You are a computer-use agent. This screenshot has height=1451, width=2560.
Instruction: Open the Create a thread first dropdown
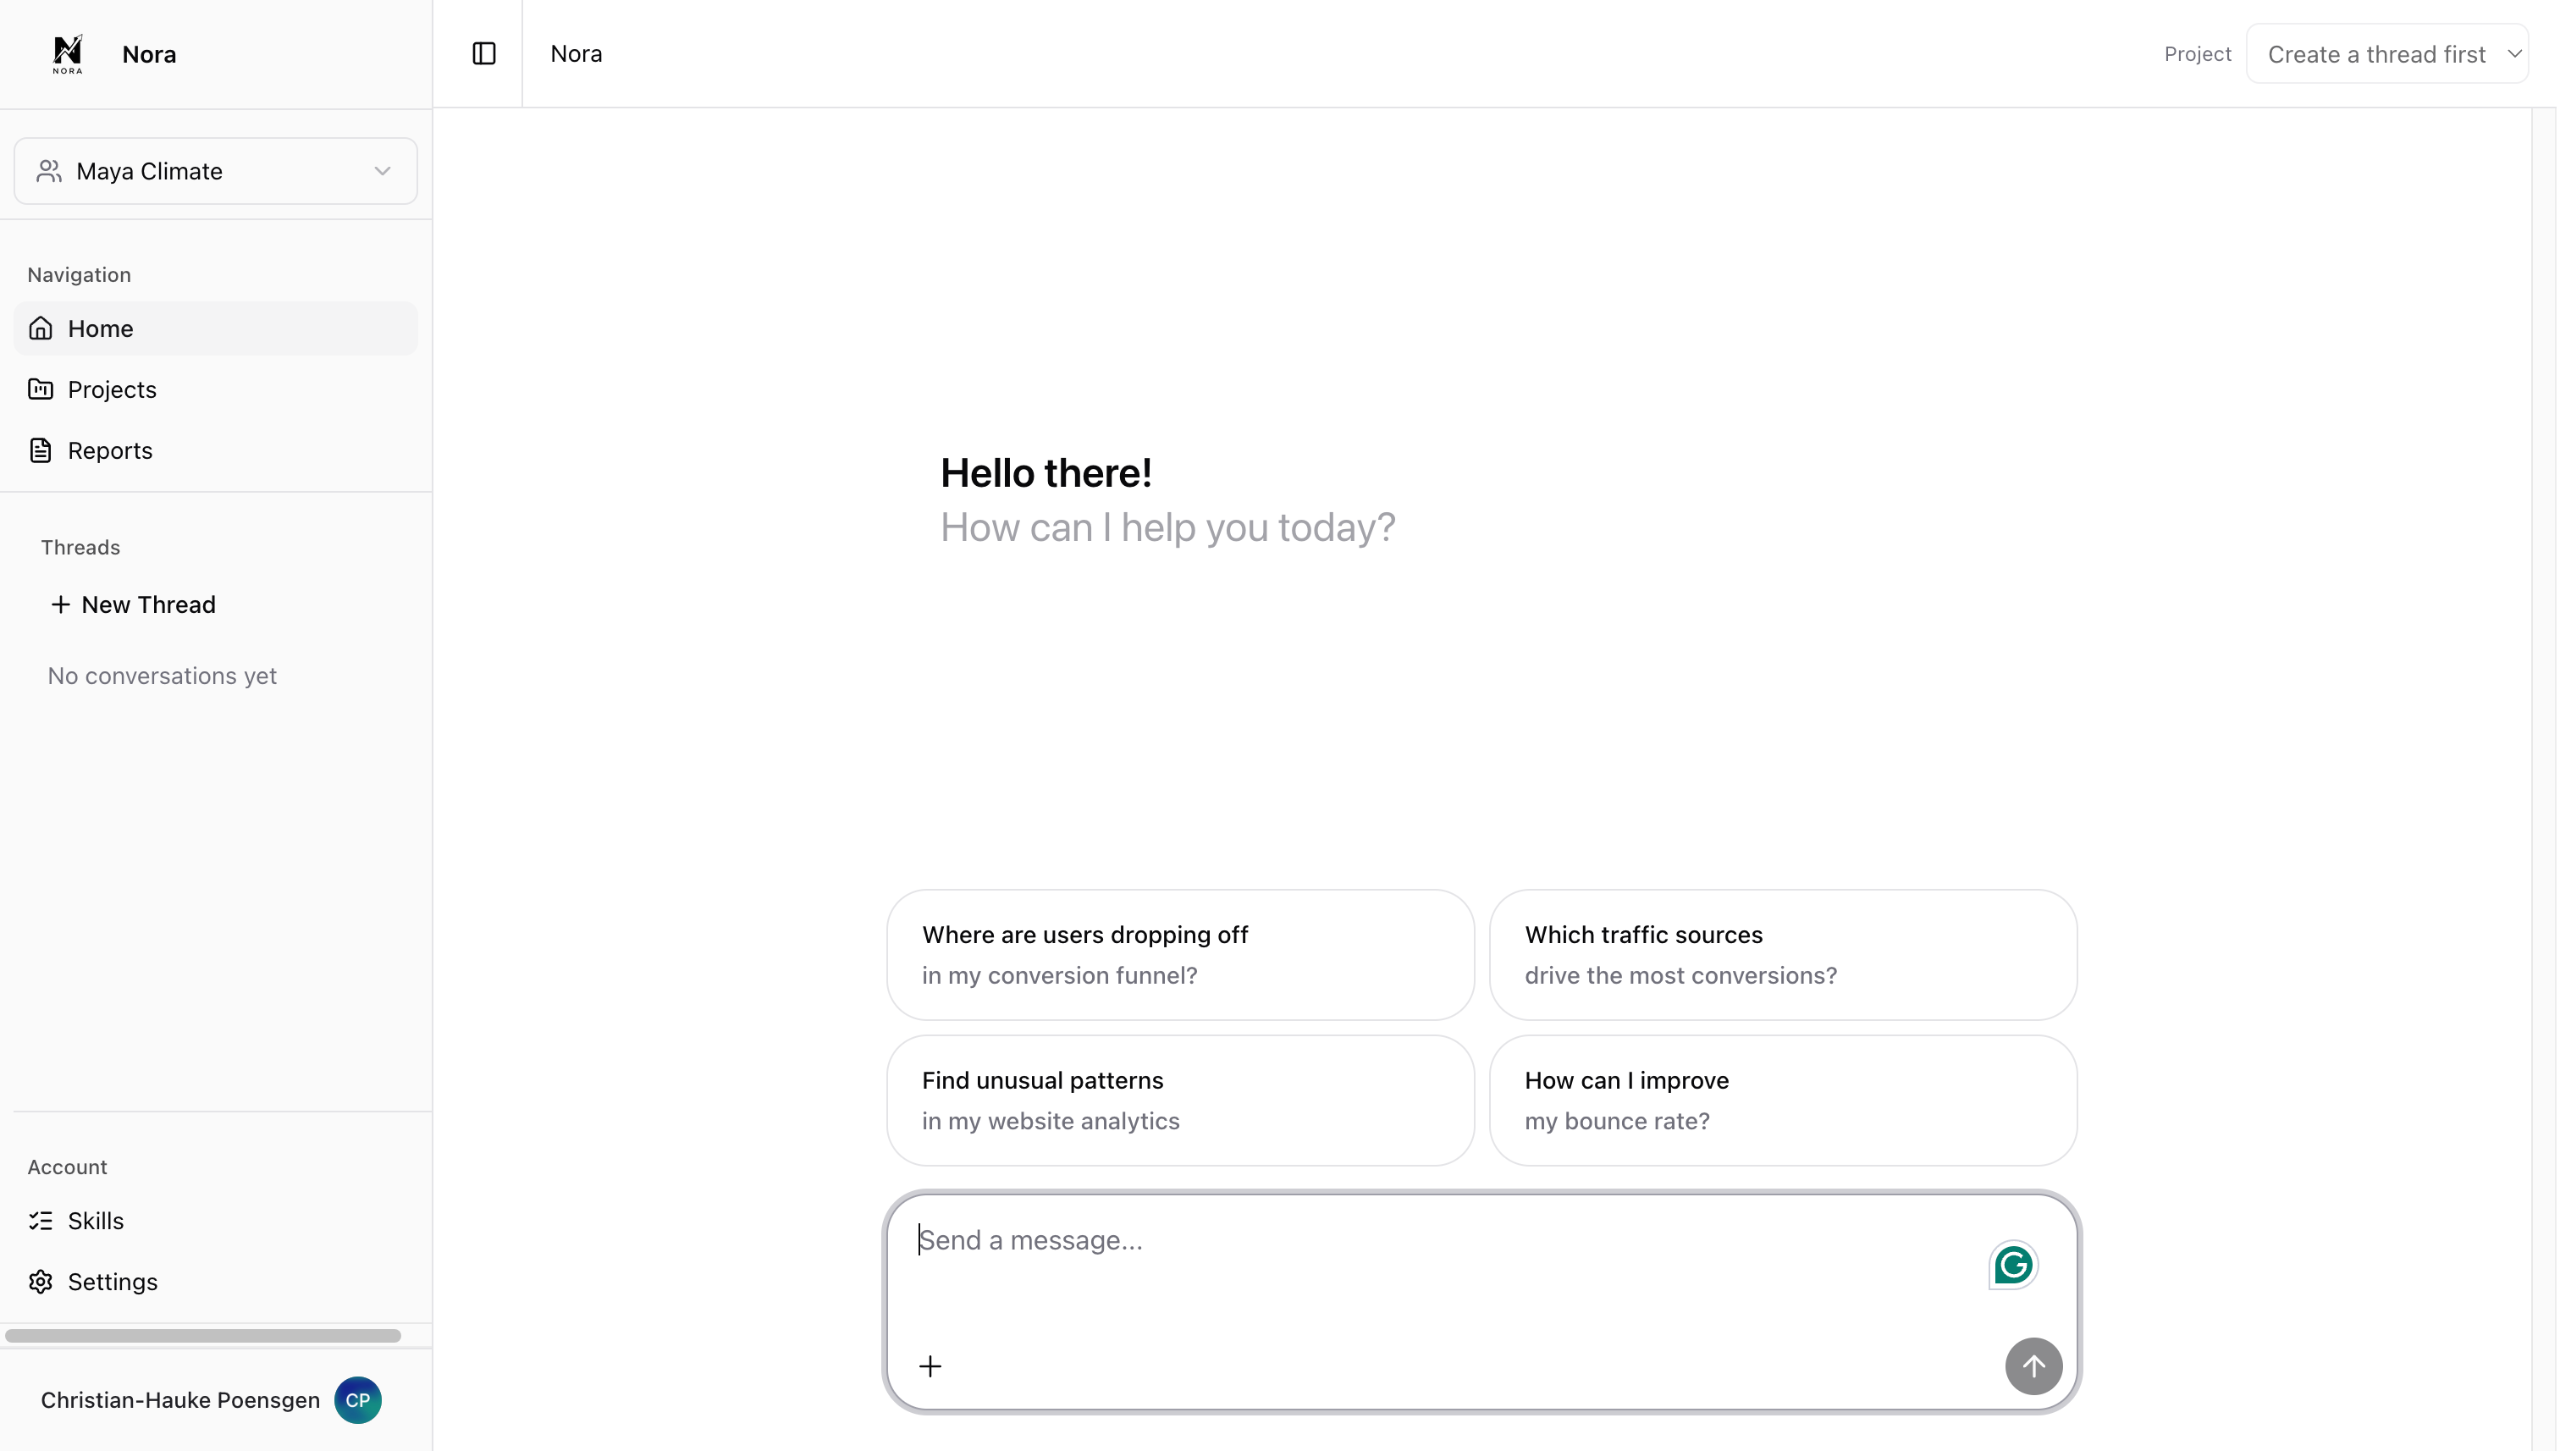coord(2376,55)
